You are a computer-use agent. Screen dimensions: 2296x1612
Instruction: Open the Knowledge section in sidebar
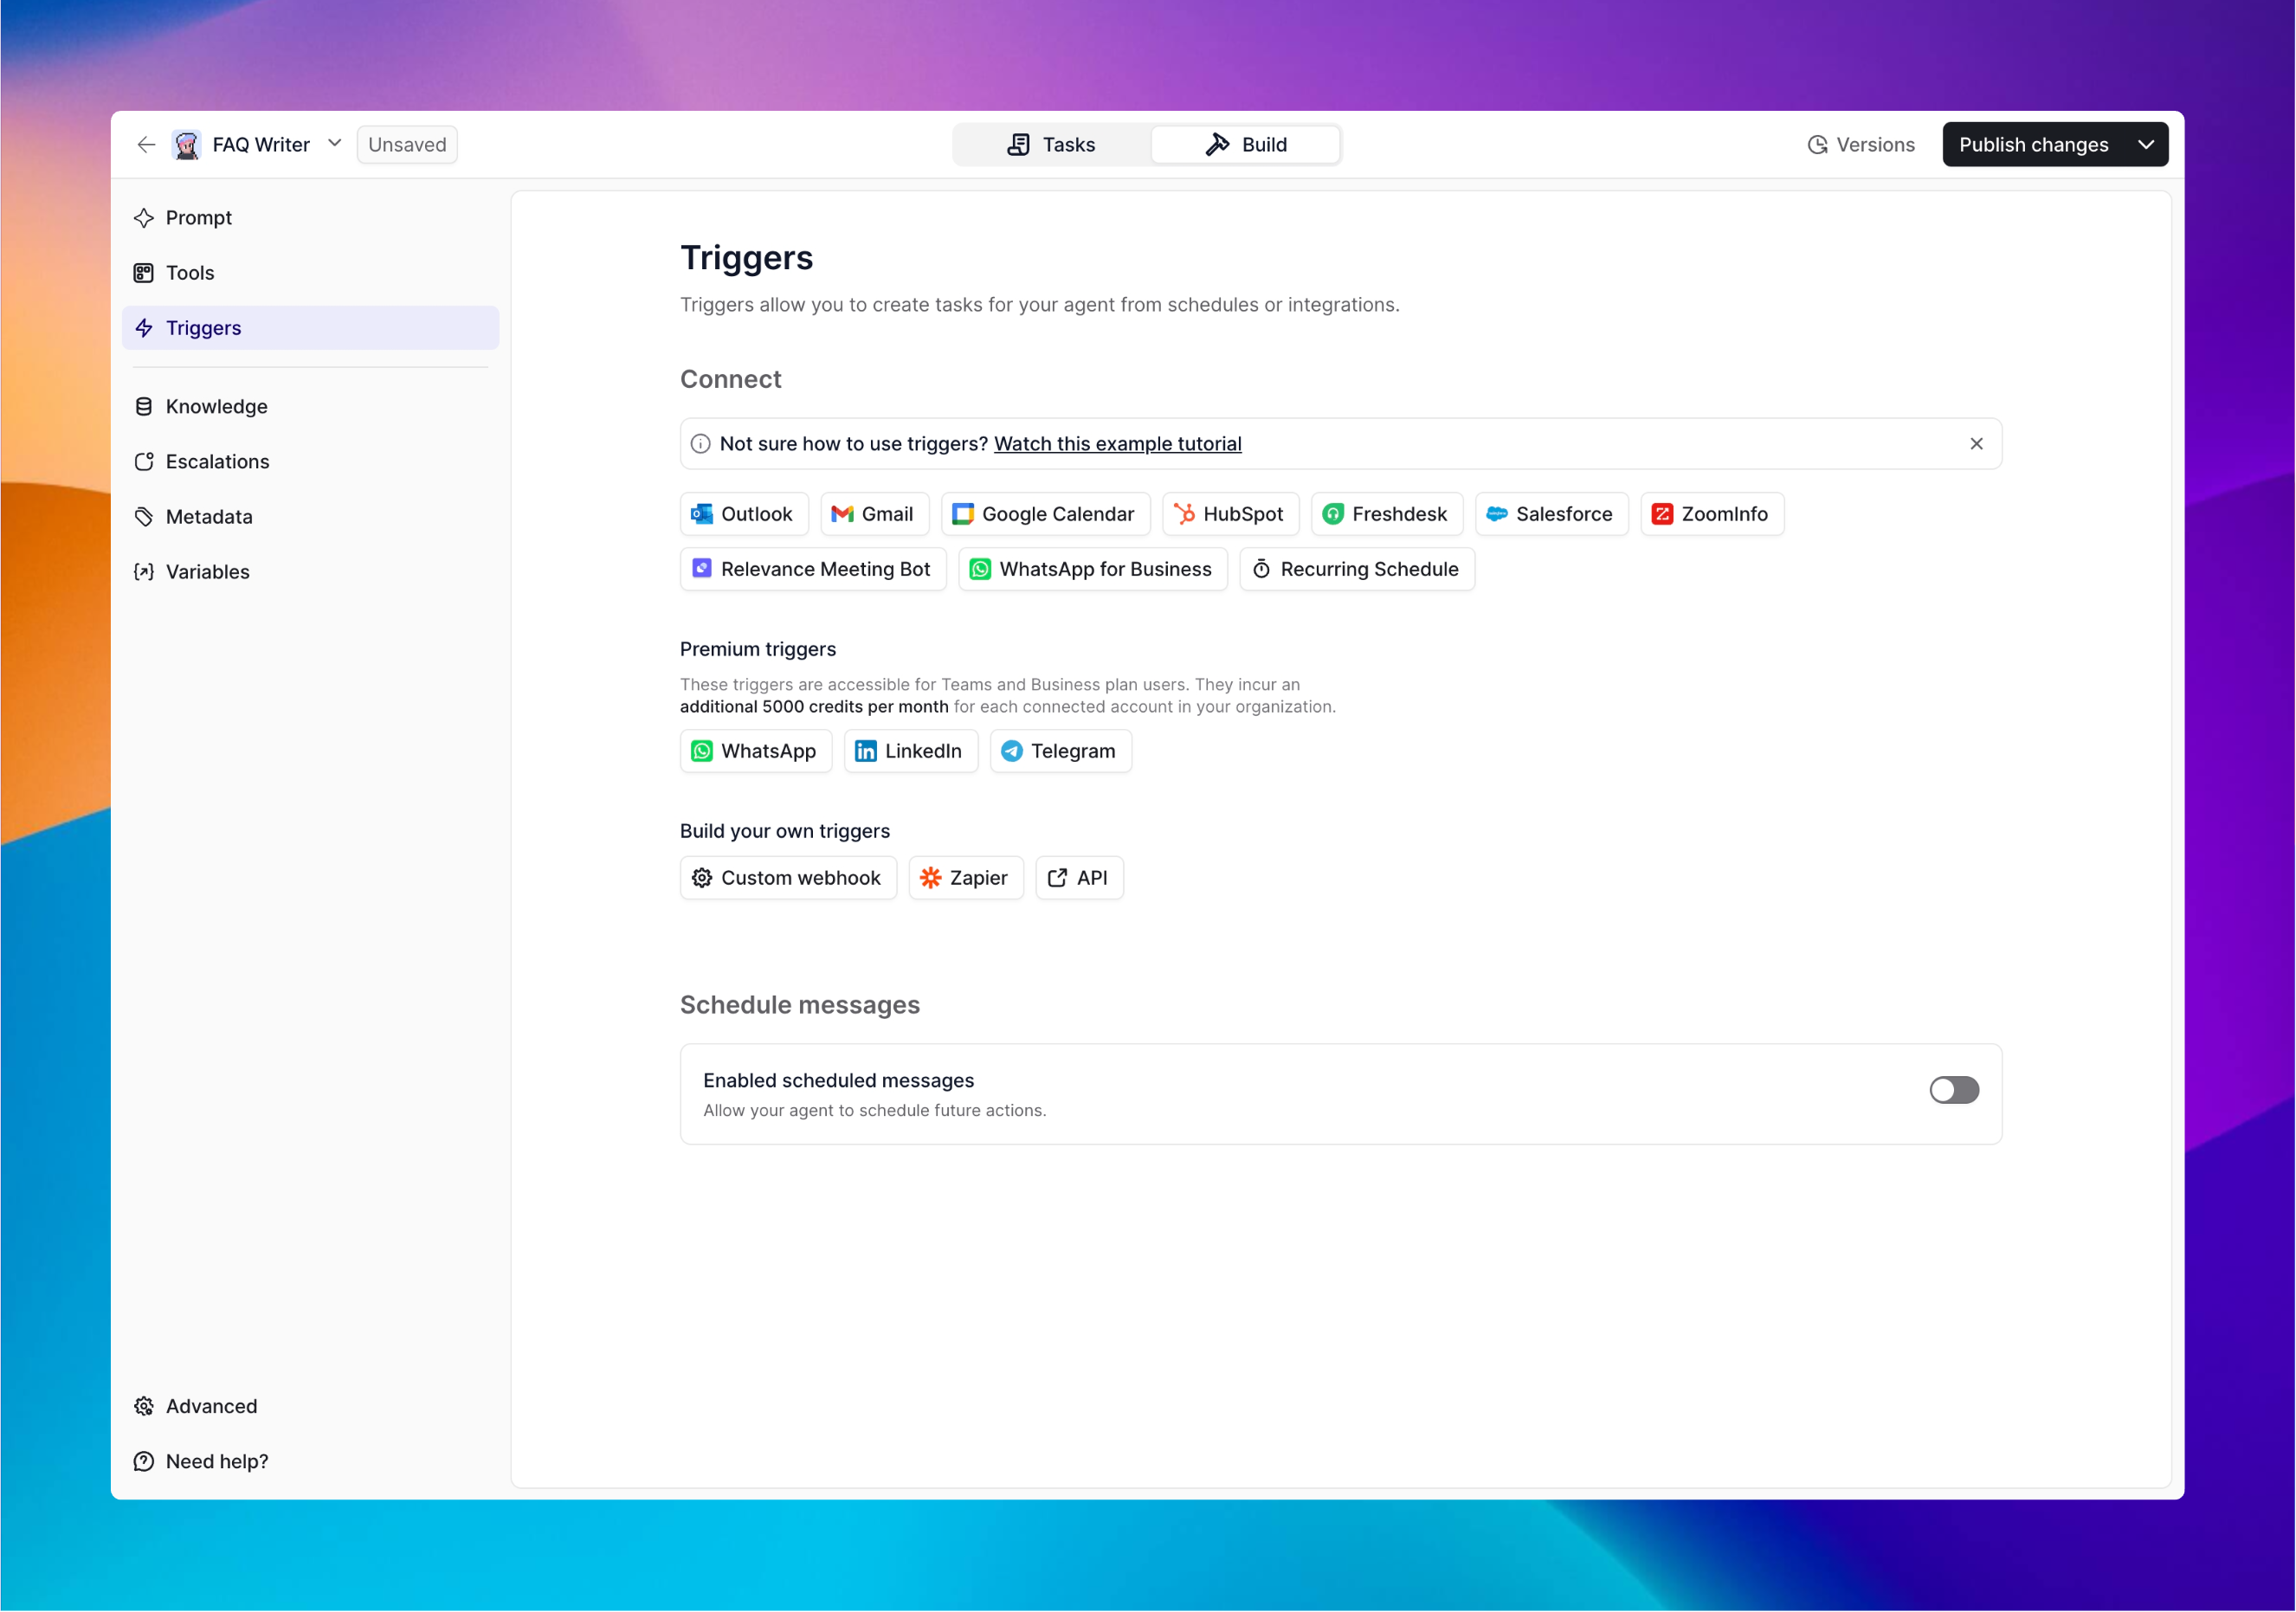pyautogui.click(x=310, y=407)
